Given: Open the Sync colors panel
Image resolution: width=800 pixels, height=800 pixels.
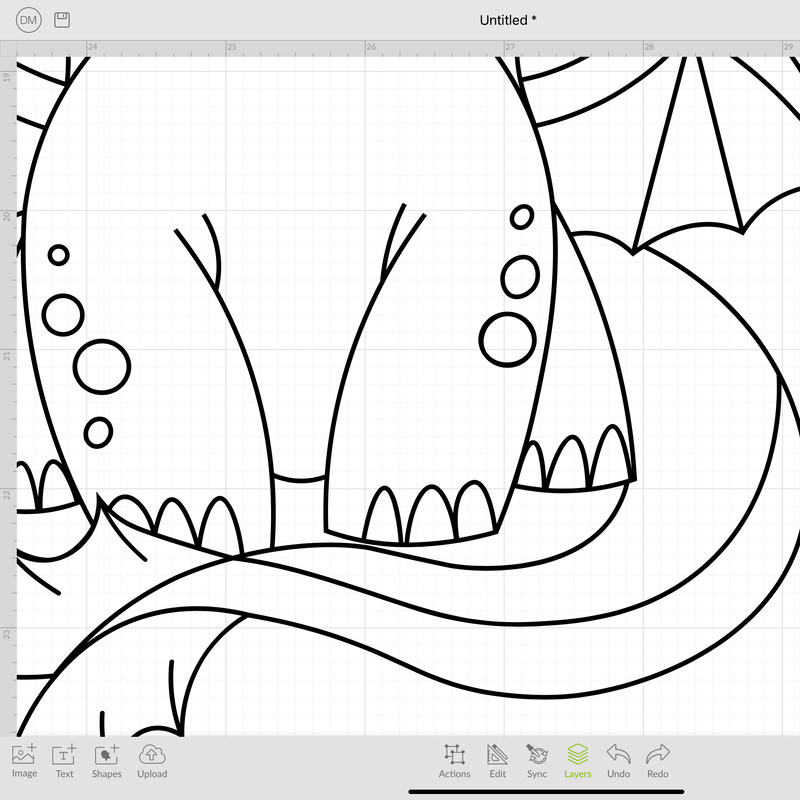Looking at the screenshot, I should (537, 761).
